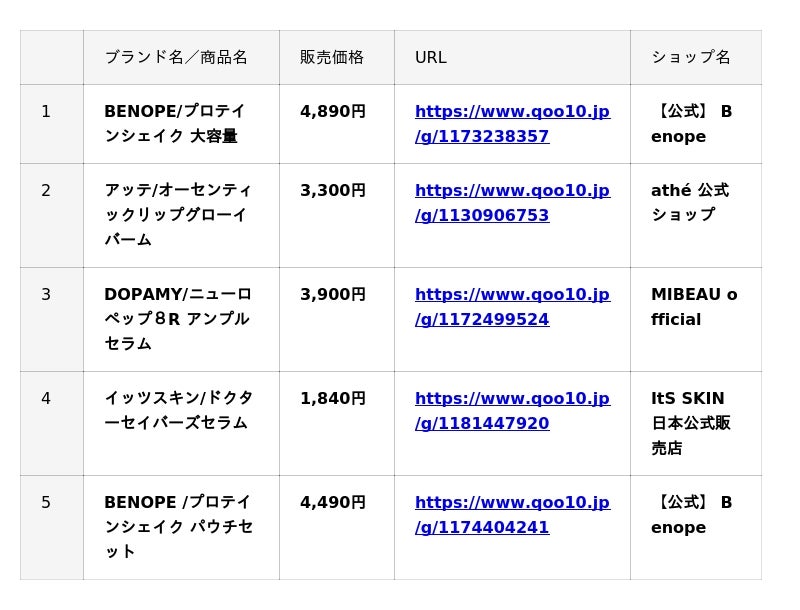This screenshot has height=610, width=800.
Task: Click the 1,840円 price cell
Action: (333, 399)
